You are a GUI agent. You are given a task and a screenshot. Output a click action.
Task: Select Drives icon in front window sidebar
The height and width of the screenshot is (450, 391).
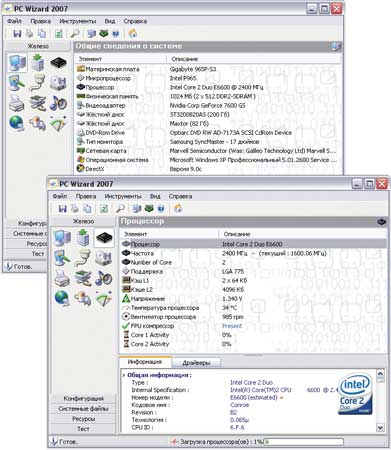[x=104, y=258]
